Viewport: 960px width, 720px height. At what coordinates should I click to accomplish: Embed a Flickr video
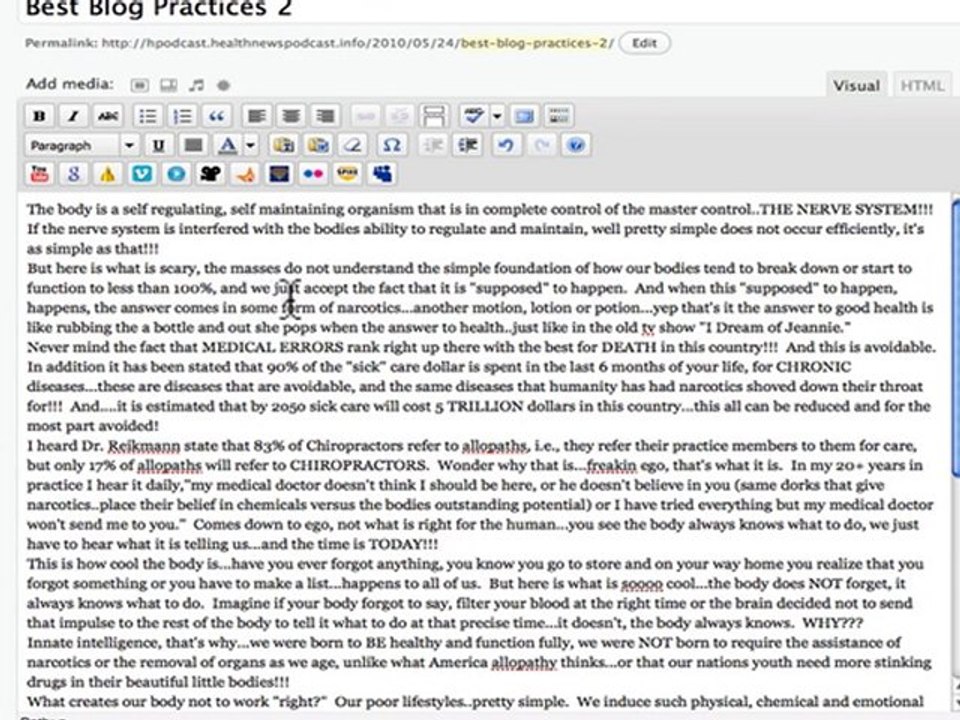coord(313,174)
